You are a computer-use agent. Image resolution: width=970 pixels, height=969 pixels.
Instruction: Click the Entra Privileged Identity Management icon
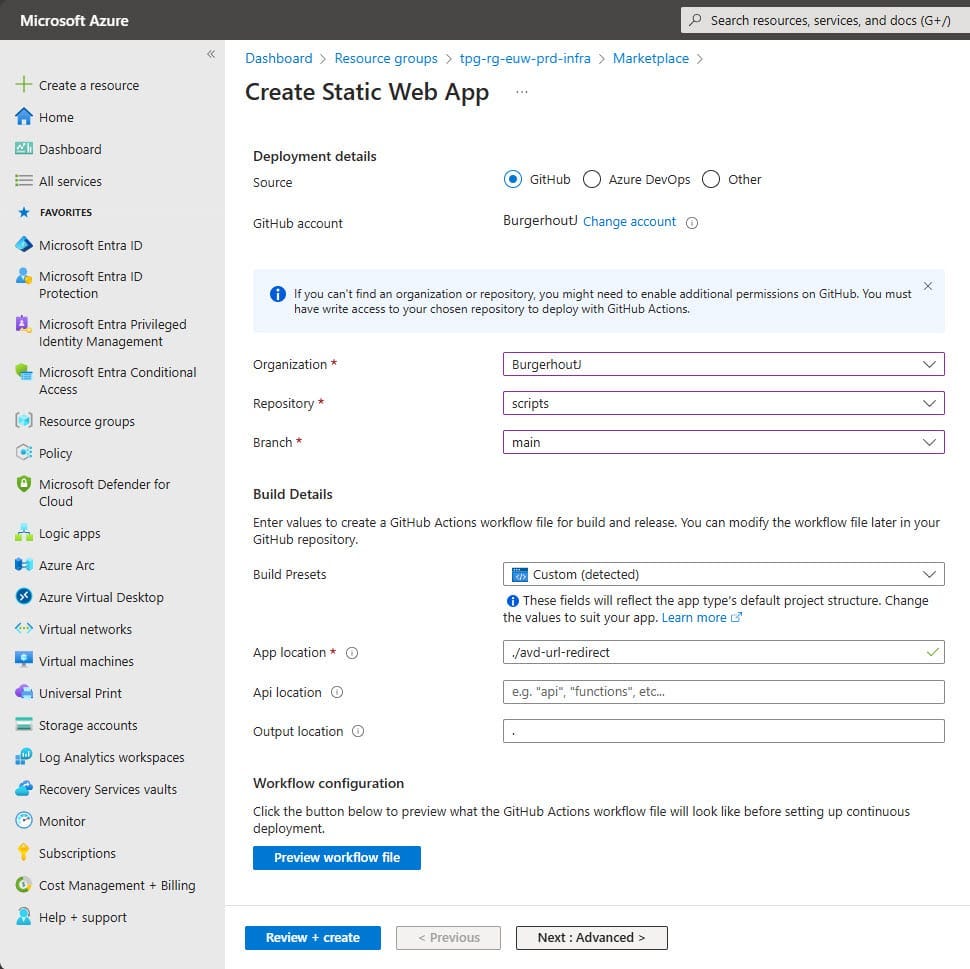pyautogui.click(x=23, y=324)
